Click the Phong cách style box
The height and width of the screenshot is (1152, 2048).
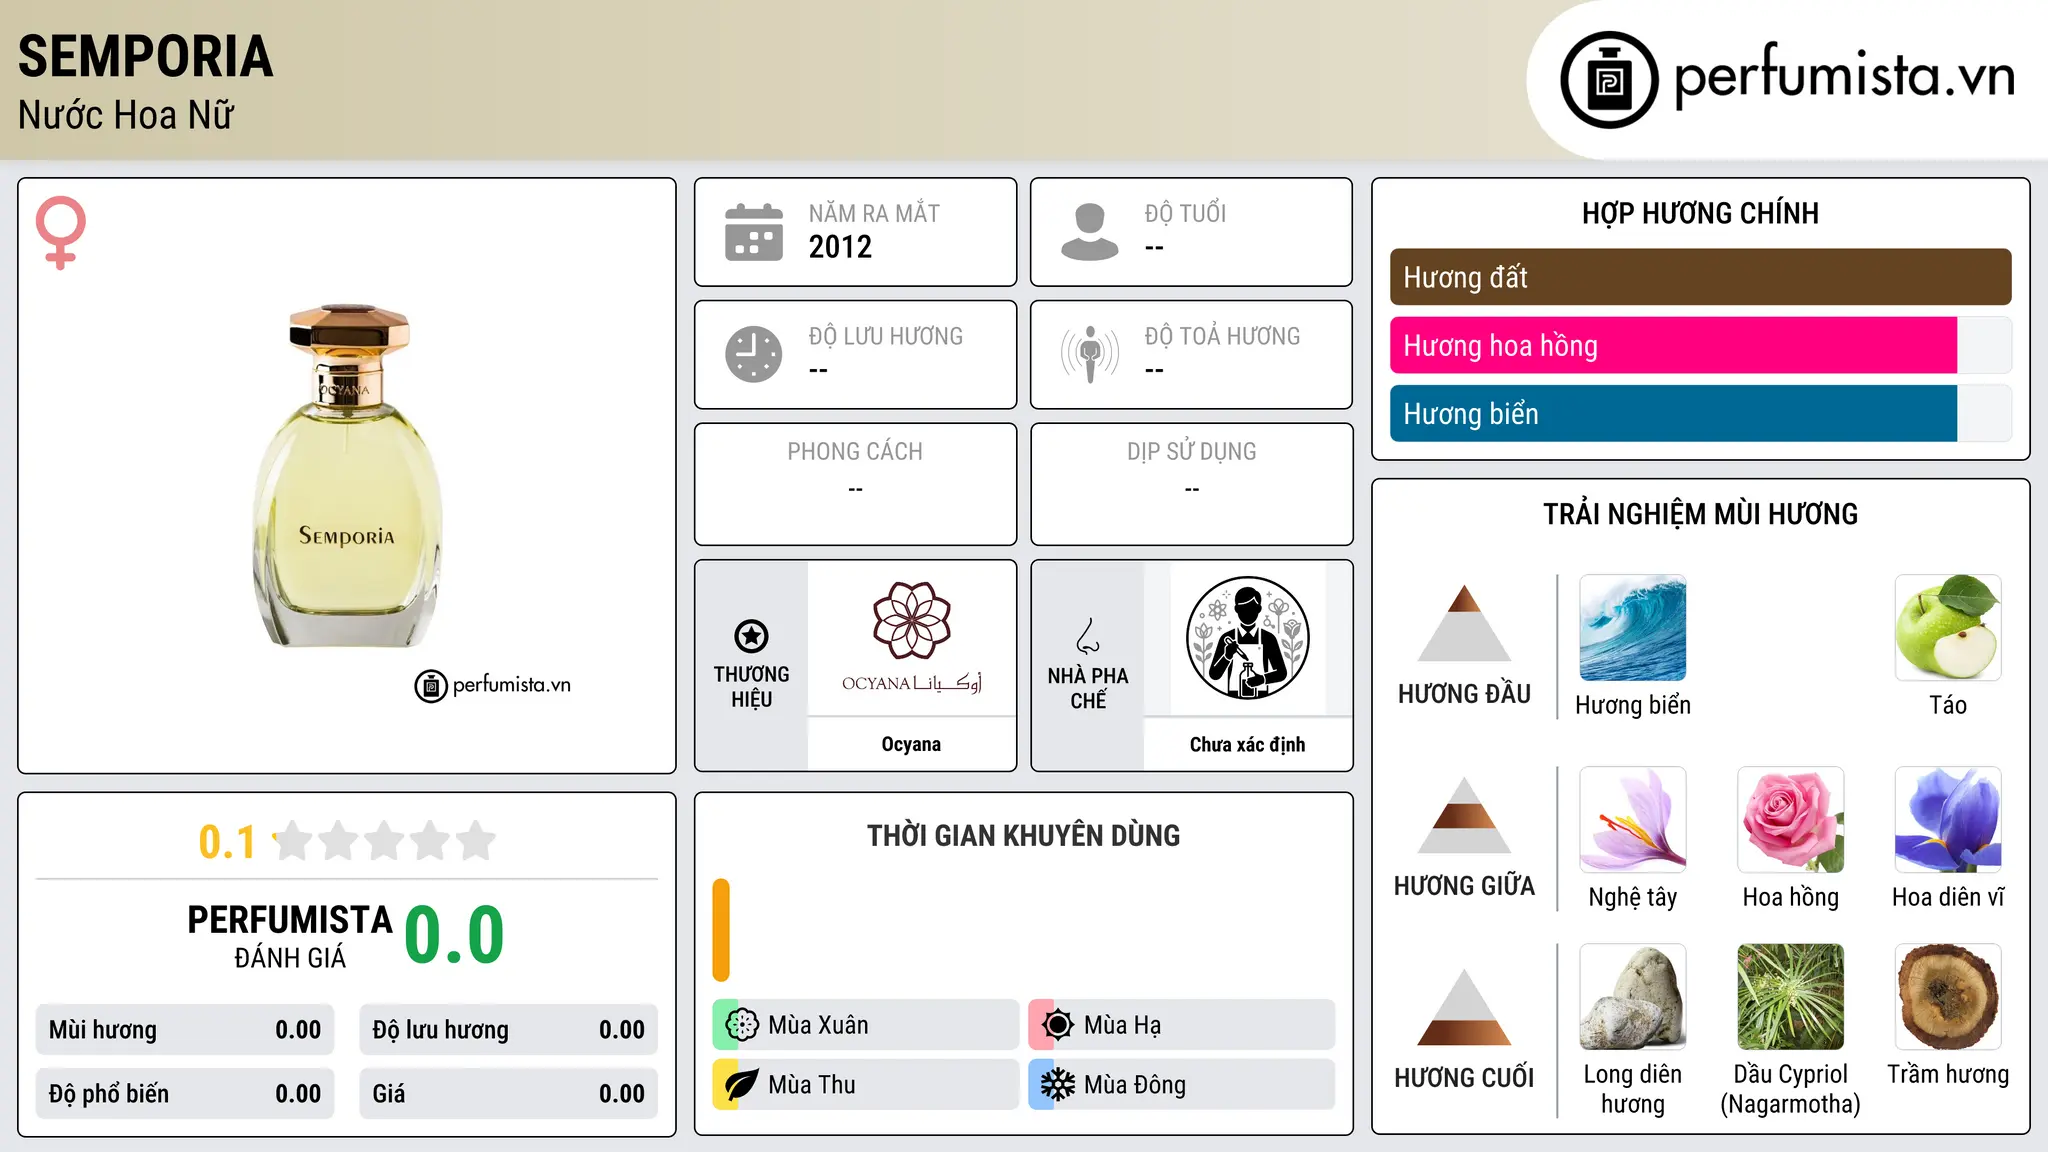855,484
